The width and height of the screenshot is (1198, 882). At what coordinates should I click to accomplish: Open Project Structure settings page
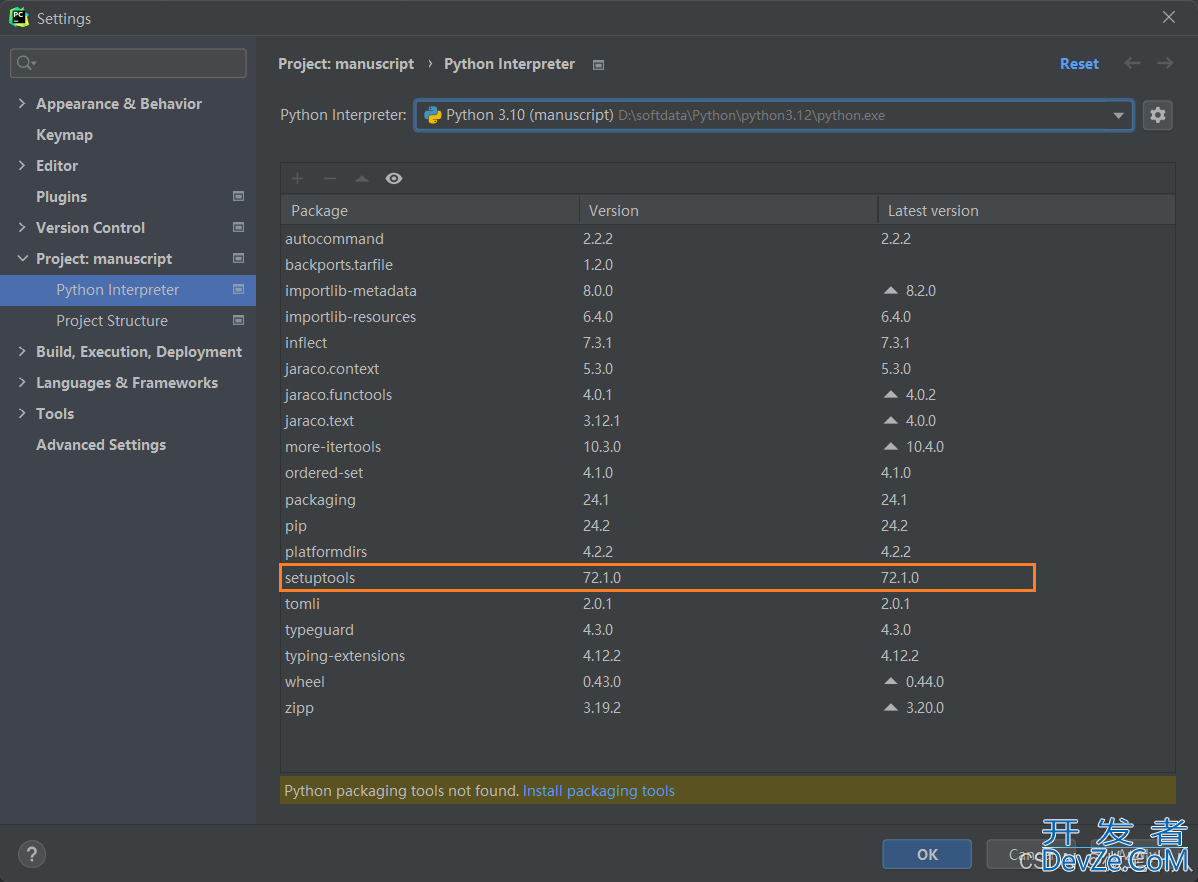112,321
